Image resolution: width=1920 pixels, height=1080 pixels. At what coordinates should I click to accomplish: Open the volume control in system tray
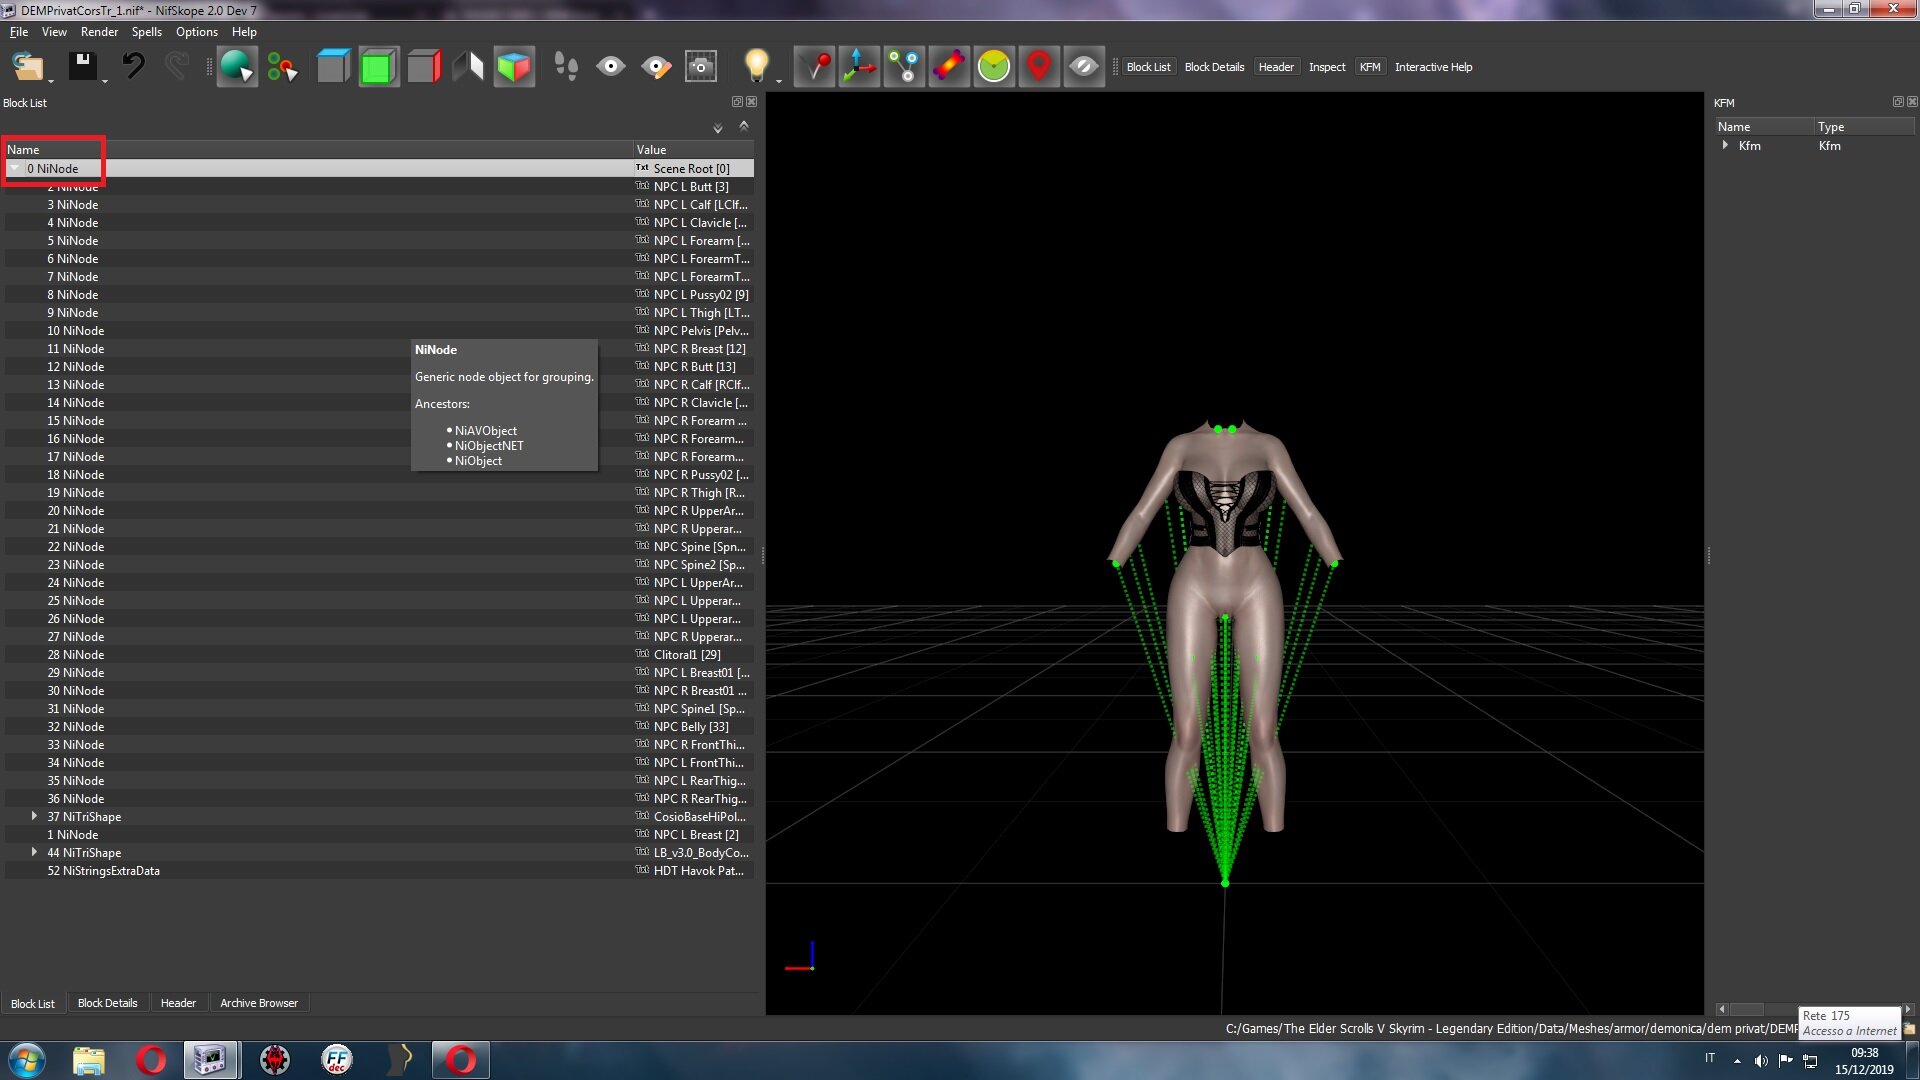pyautogui.click(x=1761, y=1061)
